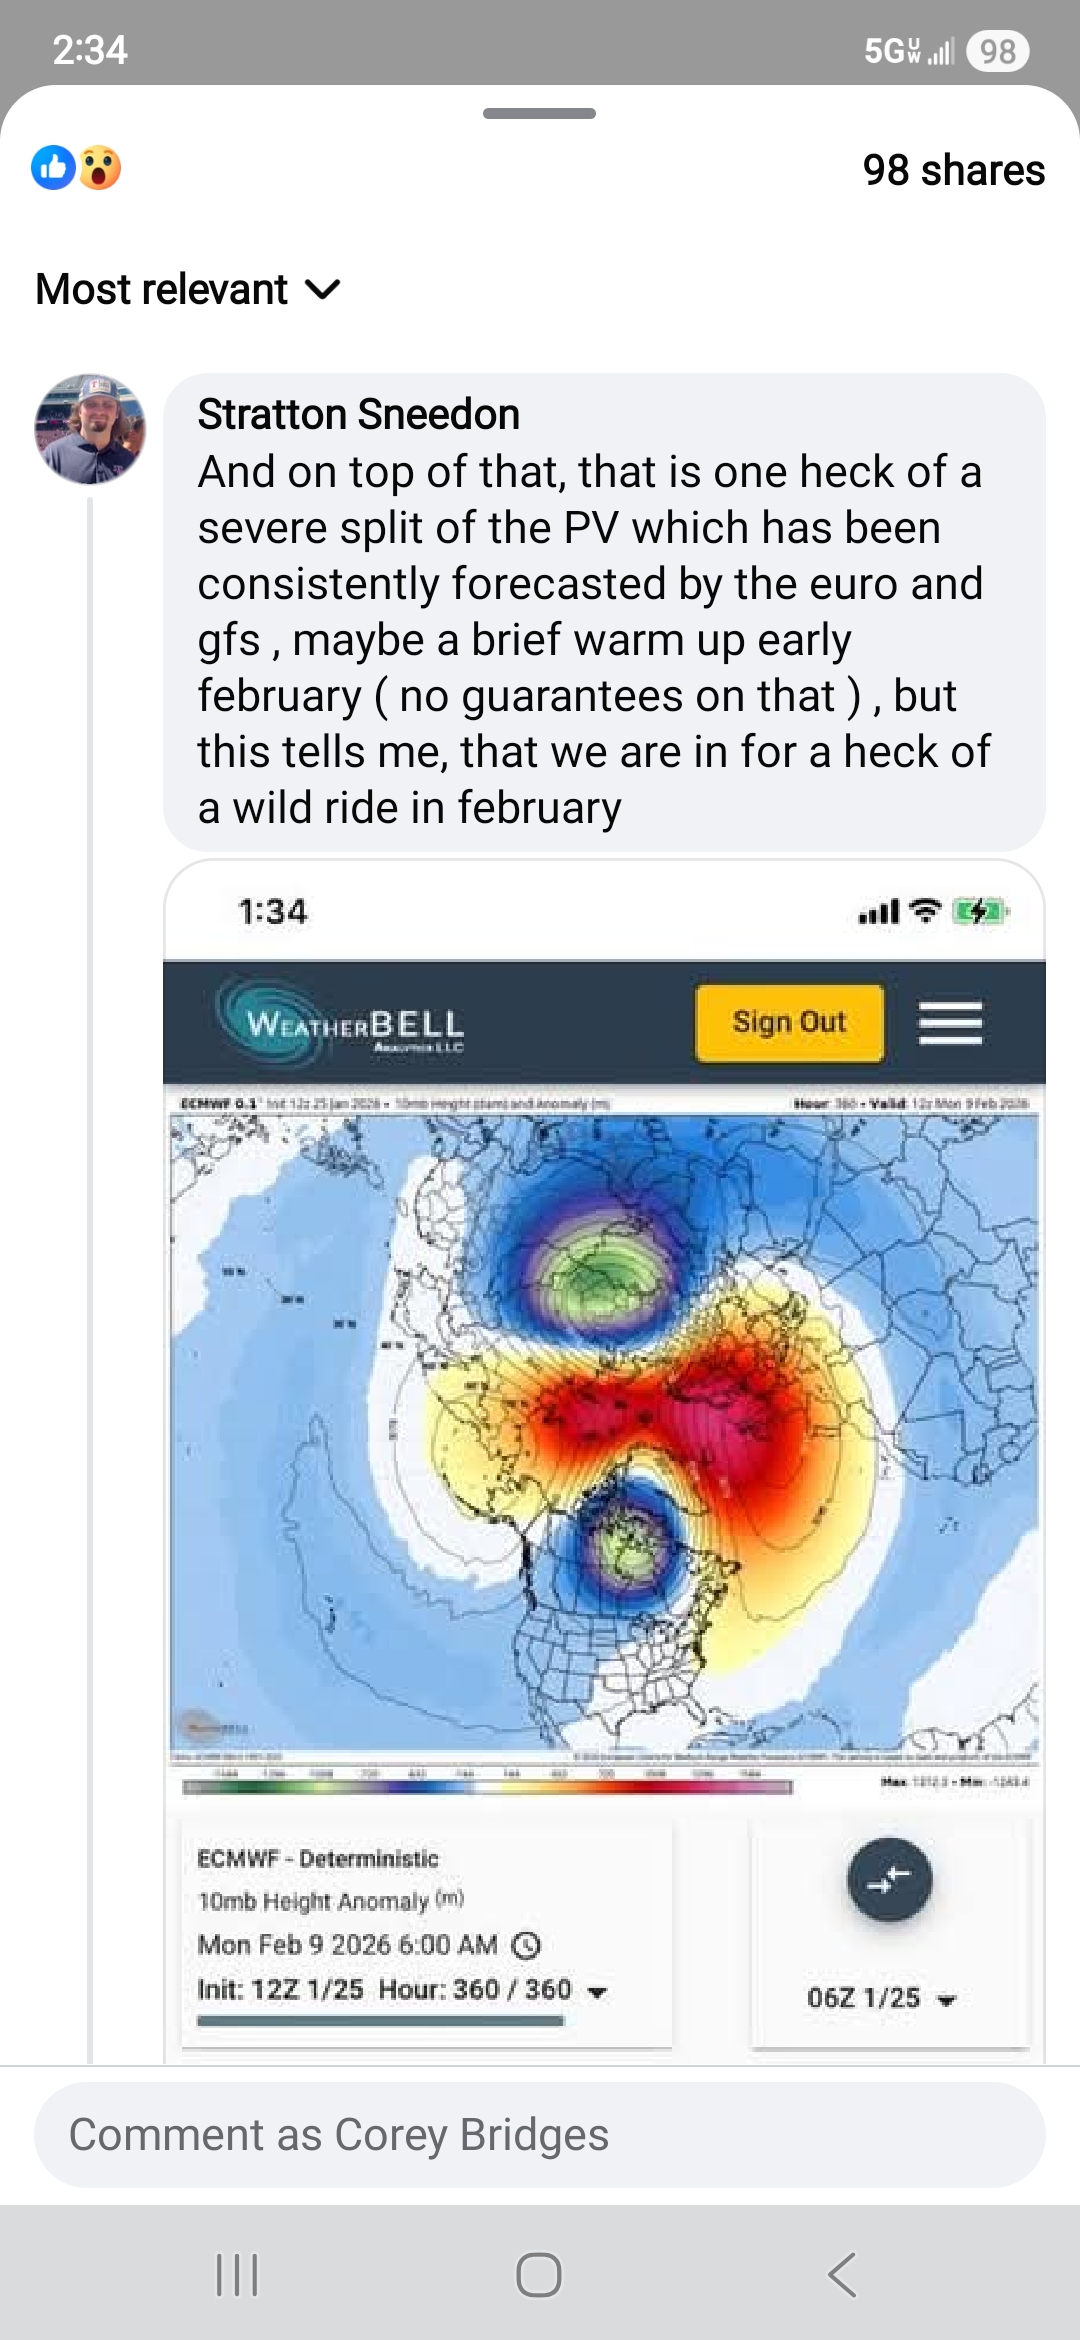Image resolution: width=1080 pixels, height=2340 pixels.
Task: Tap the compare arrows round button
Action: click(889, 1880)
